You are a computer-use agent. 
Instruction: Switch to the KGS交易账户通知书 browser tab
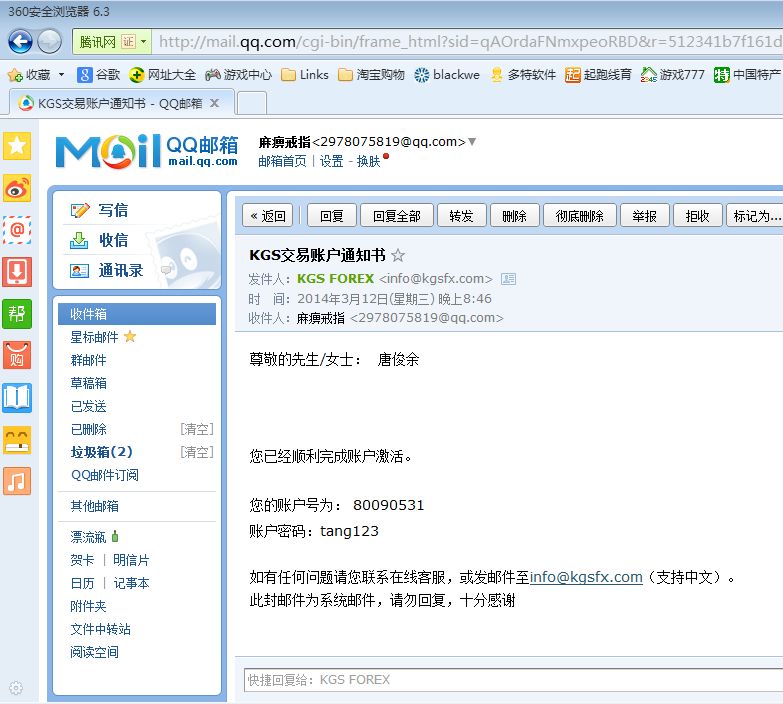click(120, 103)
